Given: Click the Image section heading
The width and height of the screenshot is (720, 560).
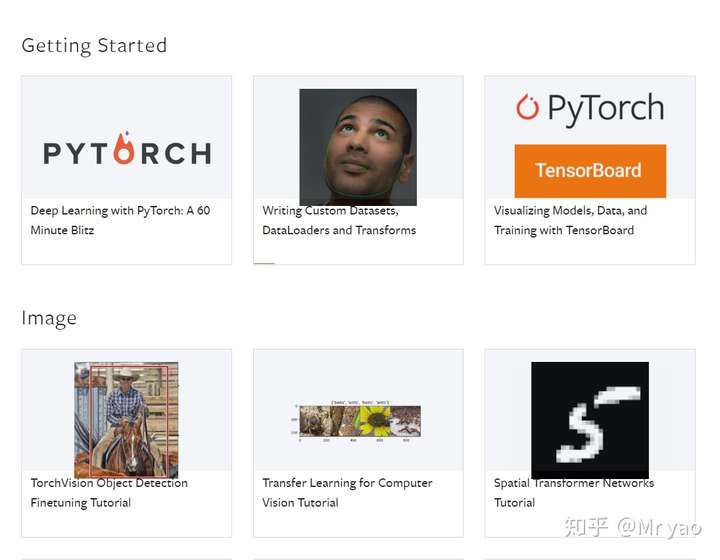Looking at the screenshot, I should (x=49, y=318).
